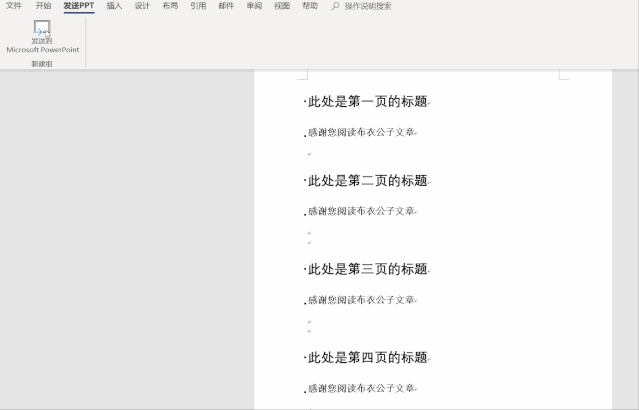The width and height of the screenshot is (639, 410).
Task: Go to the 引用 ribbon tab
Action: [x=198, y=6]
